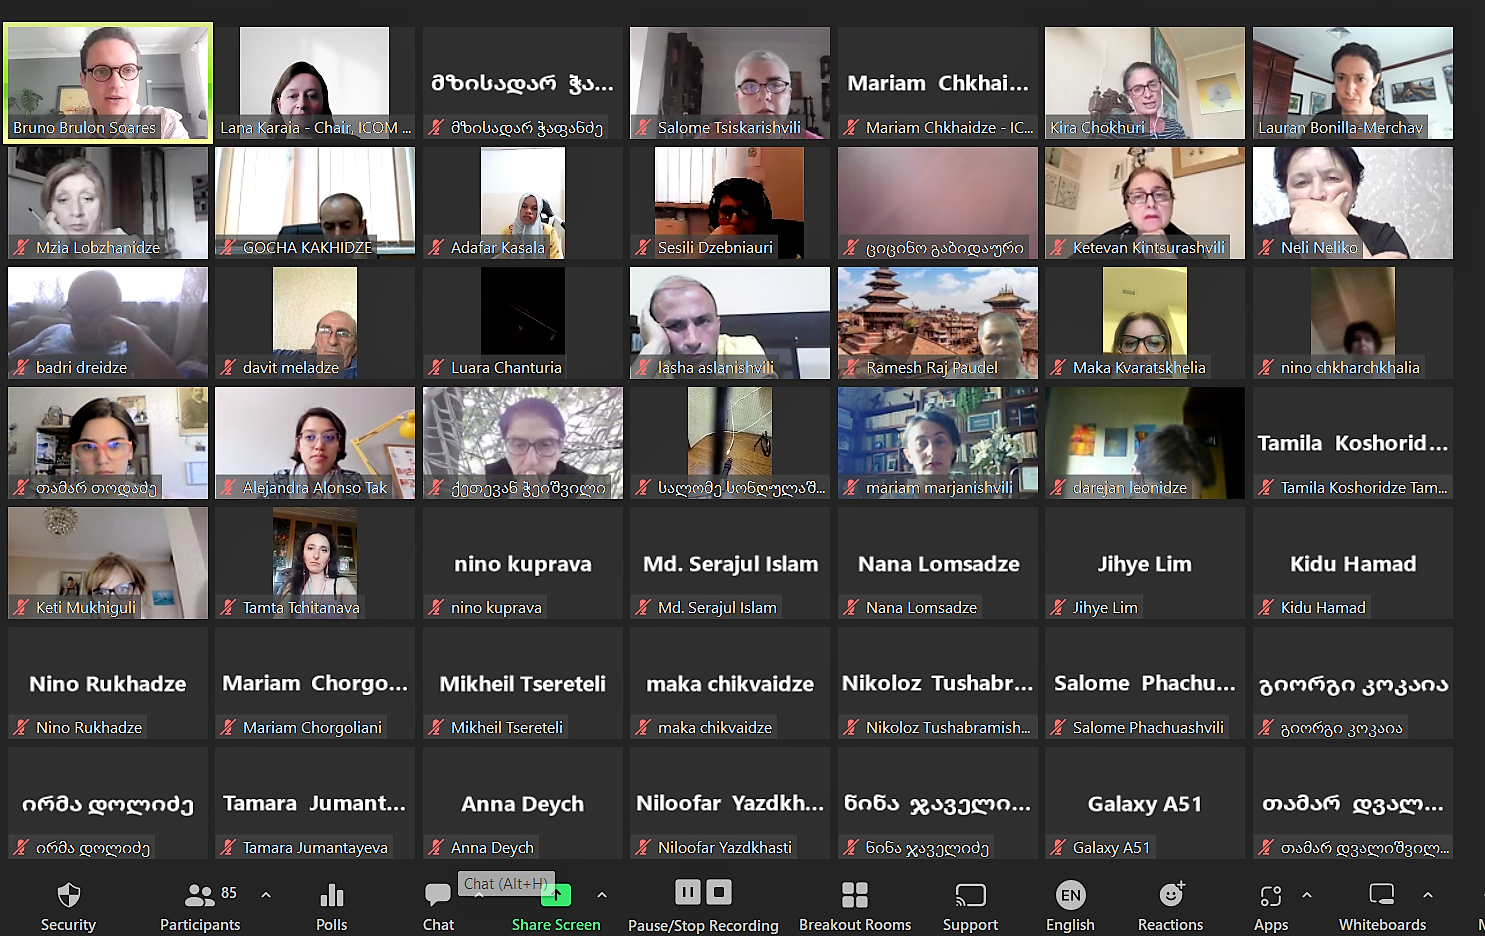
Task: Open the Chat panel
Action: [x=437, y=895]
